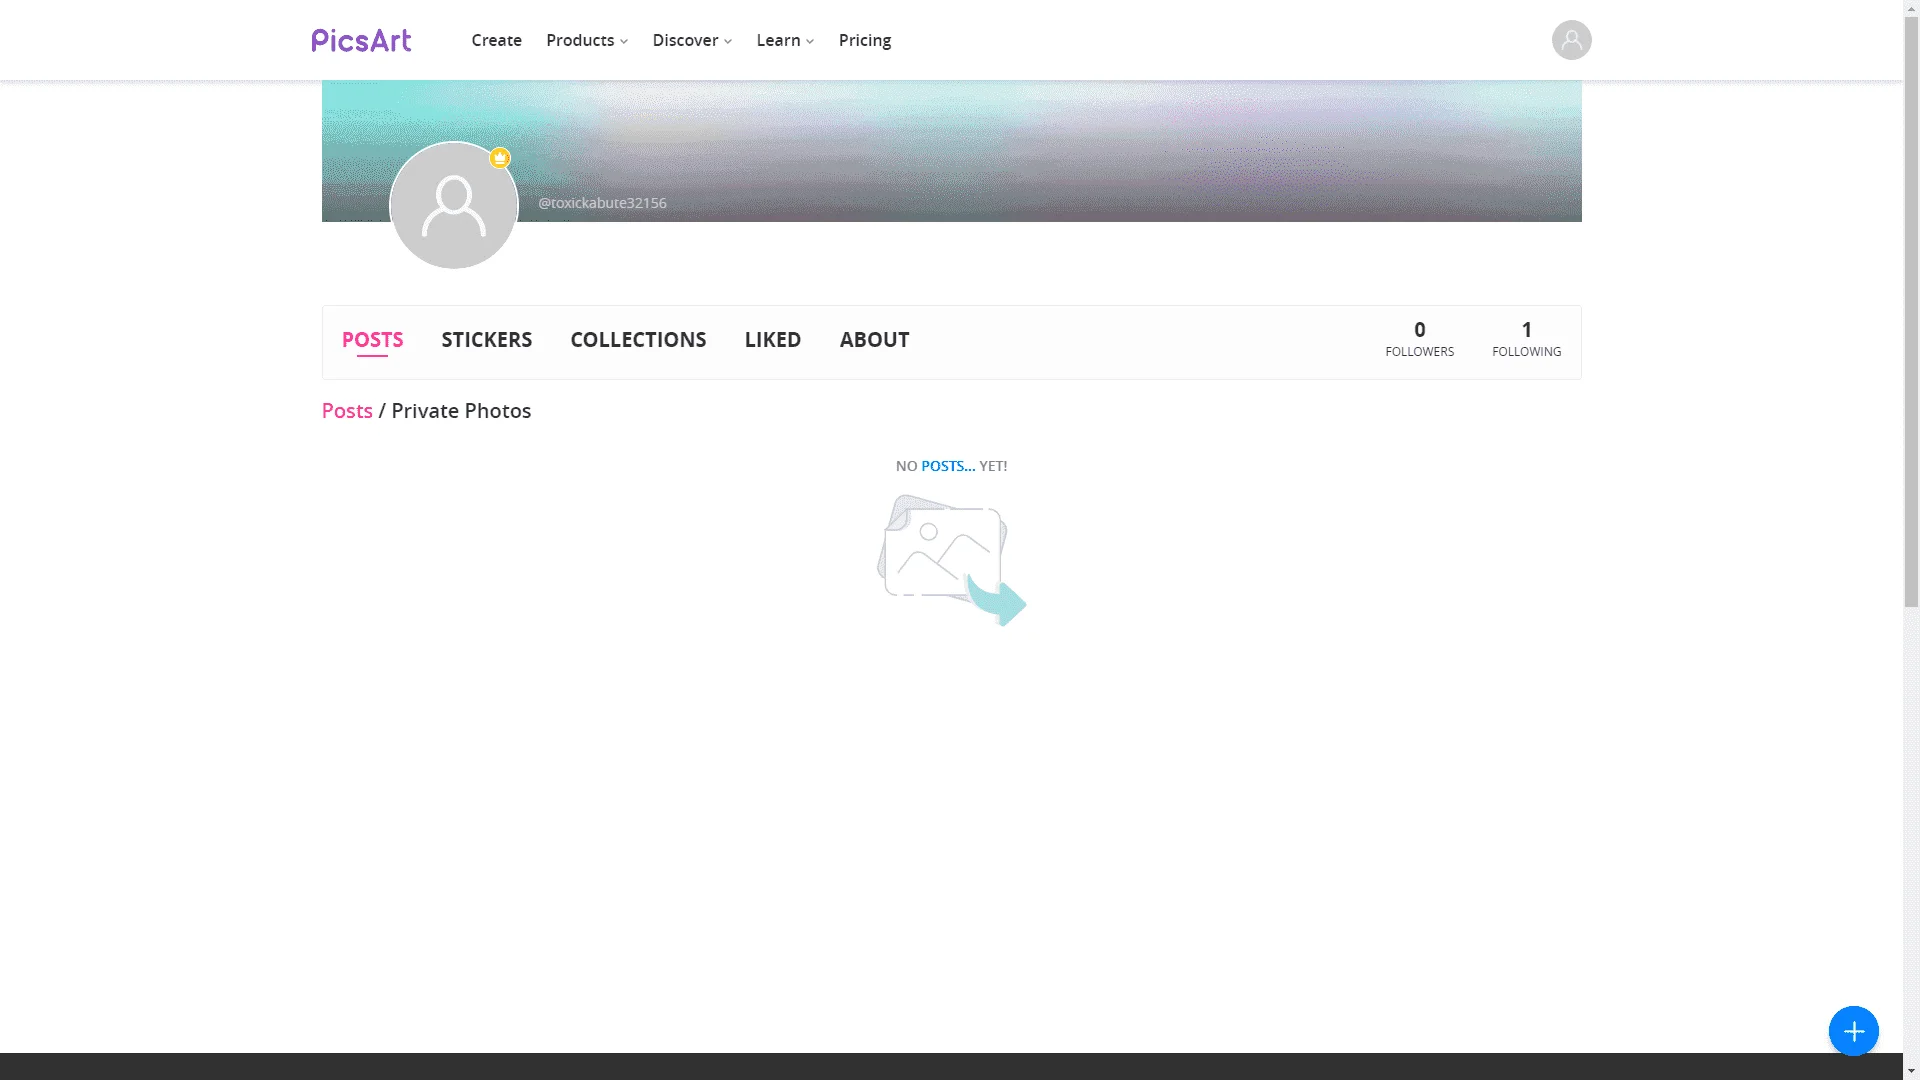Click the Private Photos breadcrumb text

tap(461, 411)
